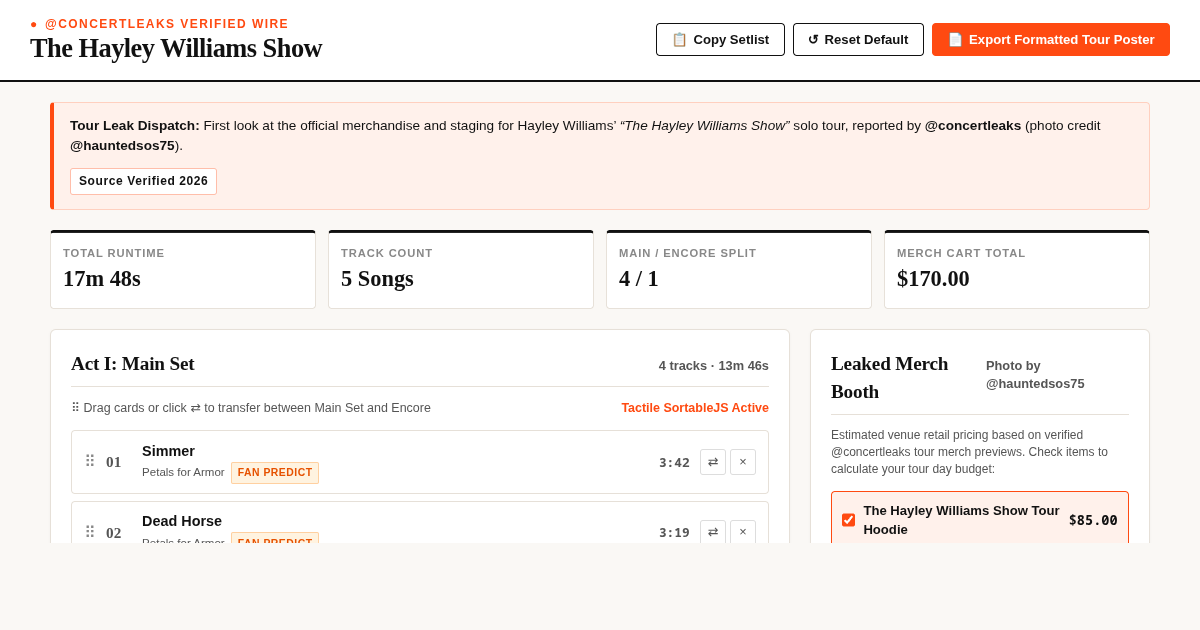Click FAN PREDICT tag on Simmer

click(275, 473)
